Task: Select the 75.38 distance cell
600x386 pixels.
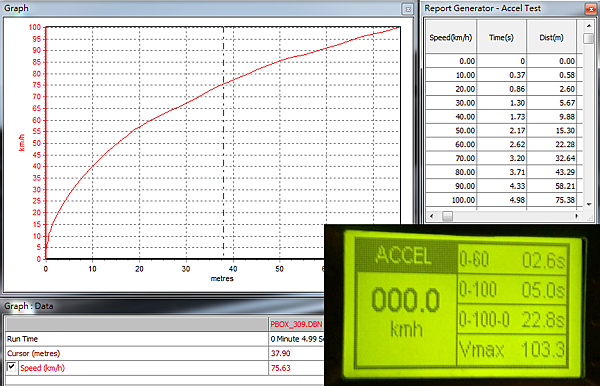Action: click(x=551, y=200)
